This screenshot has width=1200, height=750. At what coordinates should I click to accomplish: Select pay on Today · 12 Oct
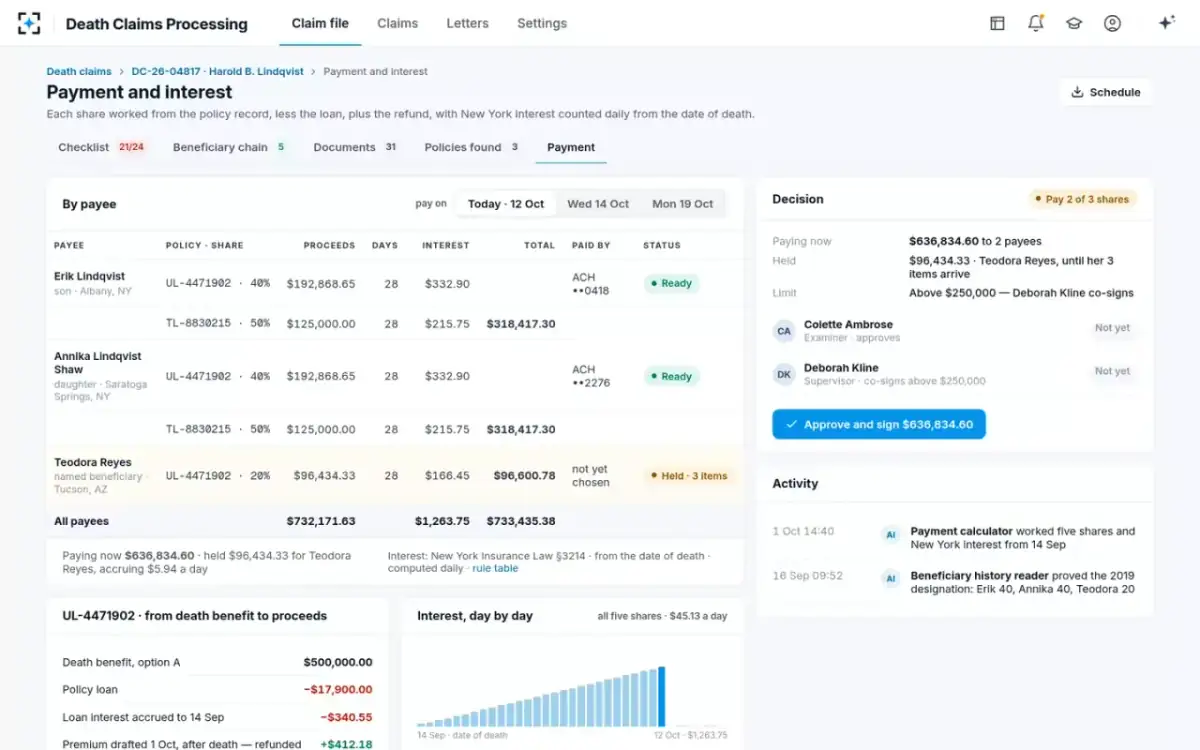(506, 204)
